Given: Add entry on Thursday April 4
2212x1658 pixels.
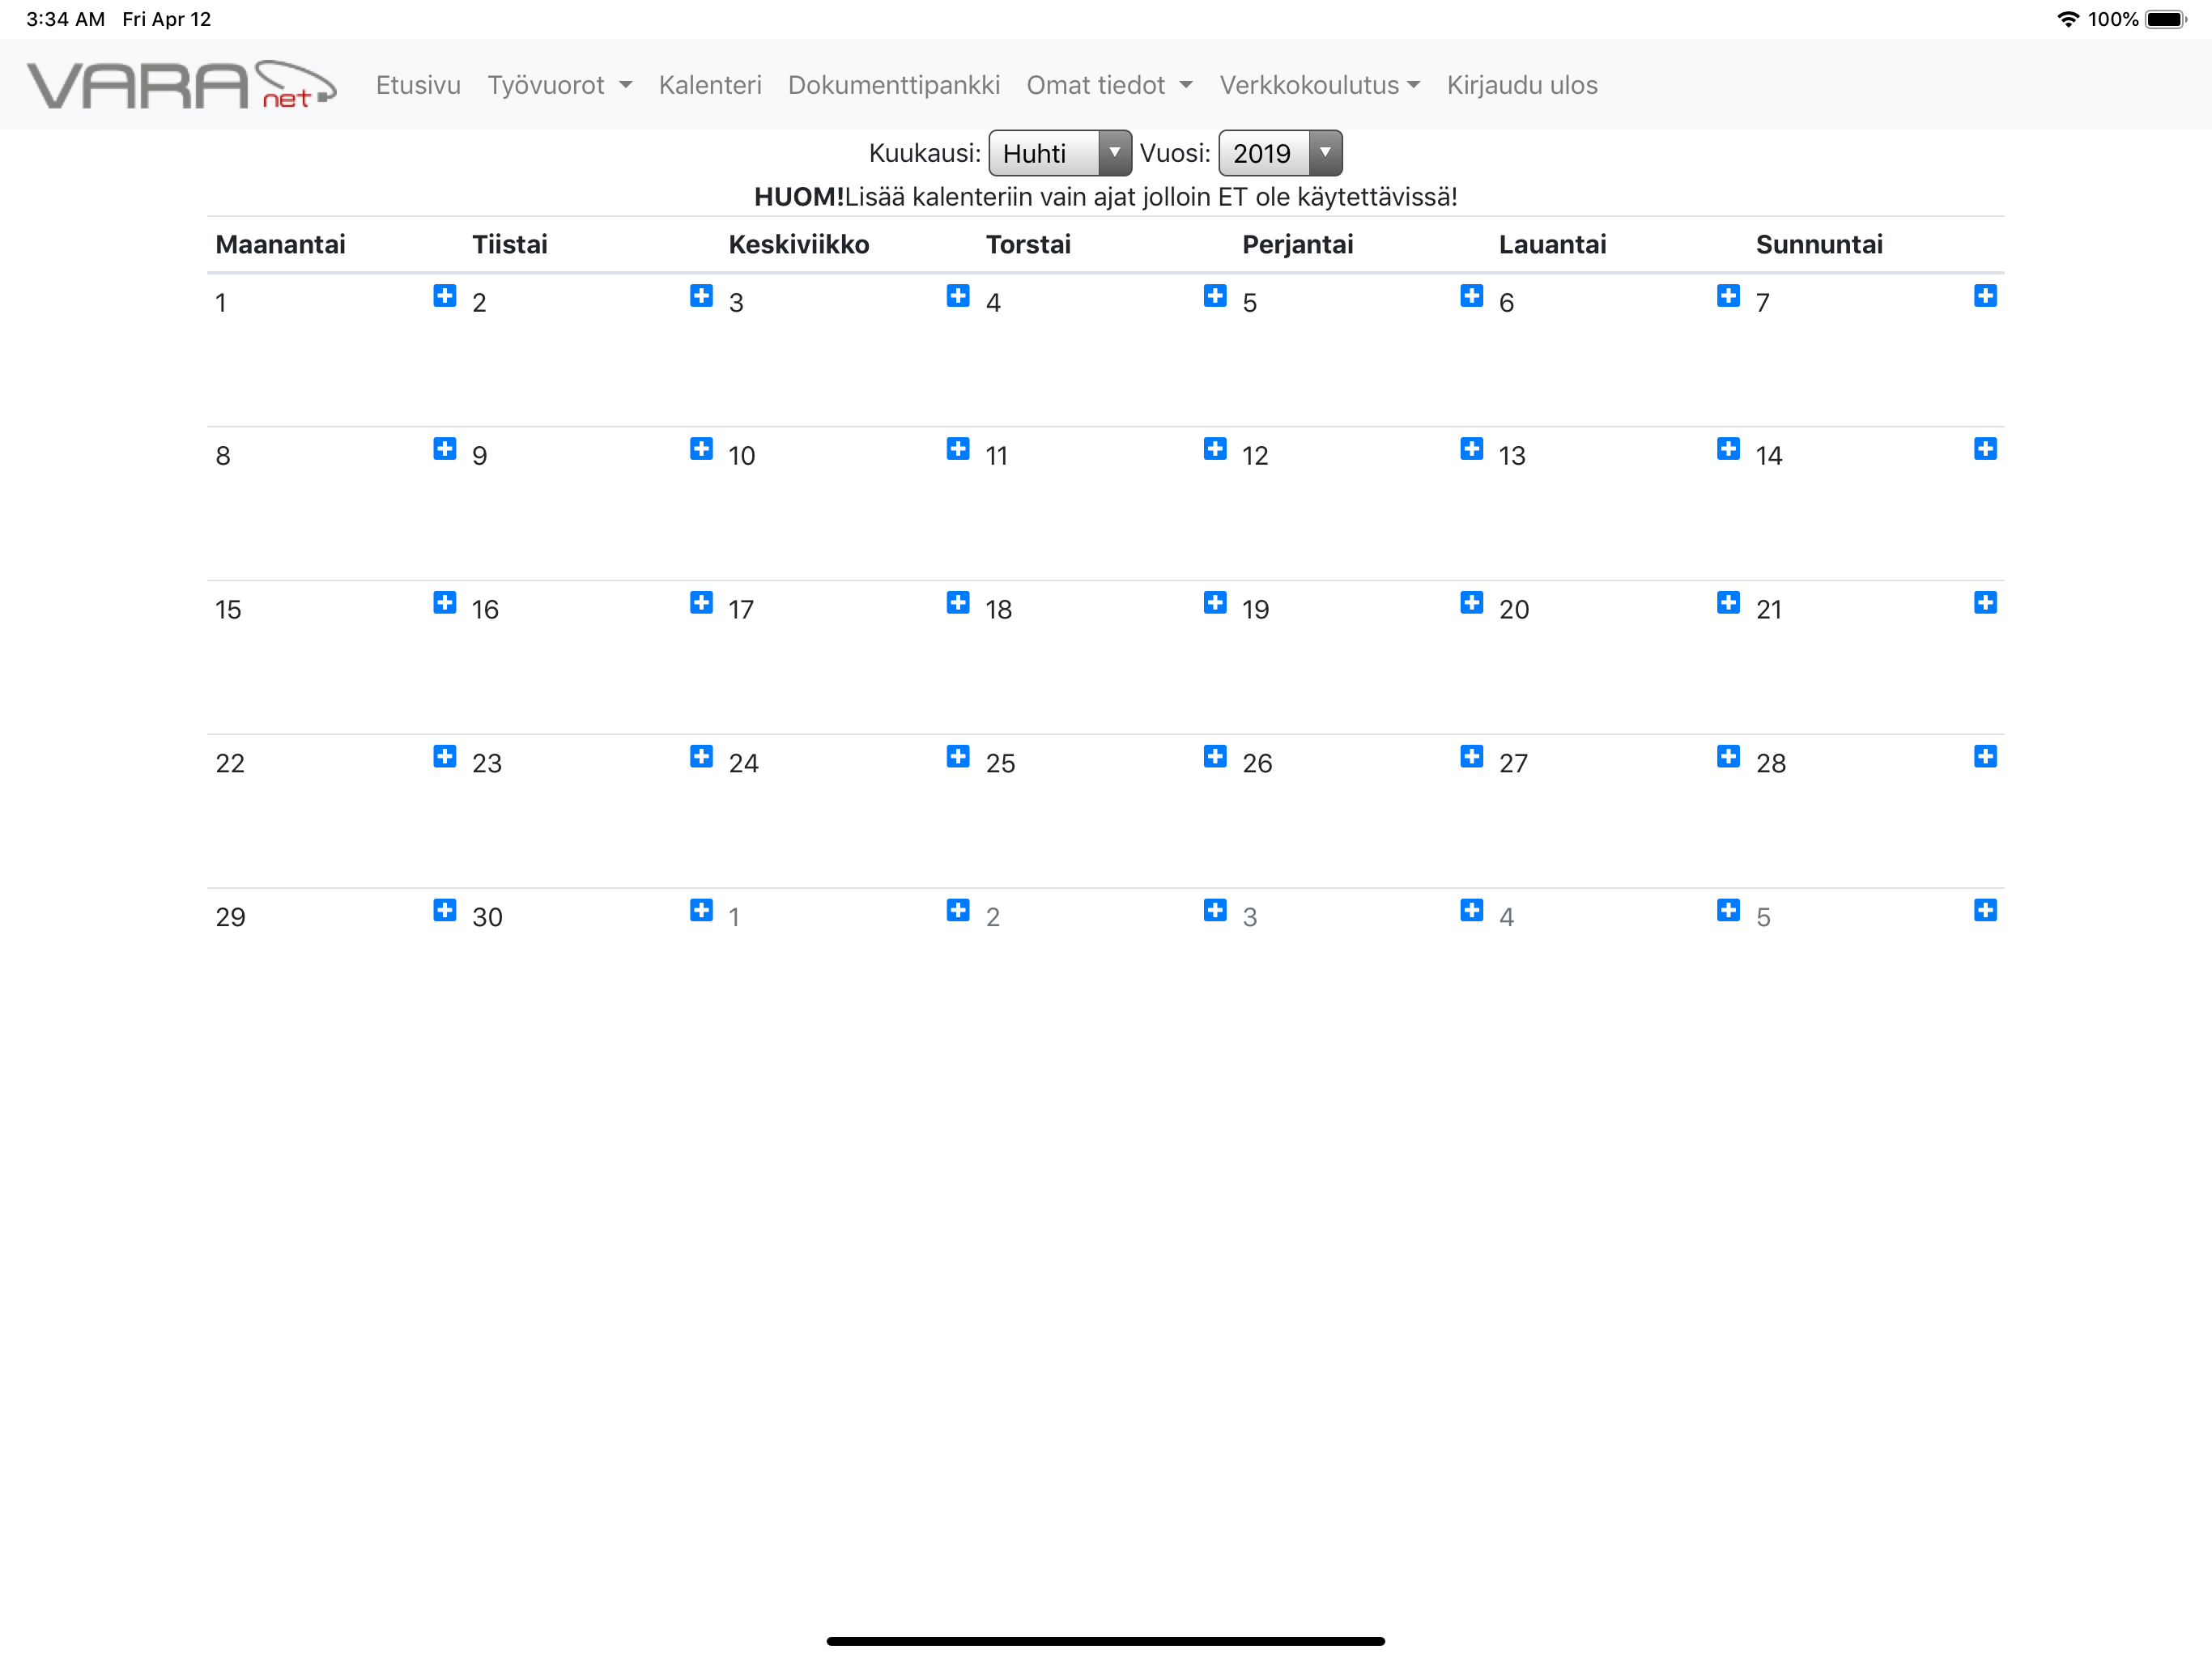Looking at the screenshot, I should tap(1215, 295).
